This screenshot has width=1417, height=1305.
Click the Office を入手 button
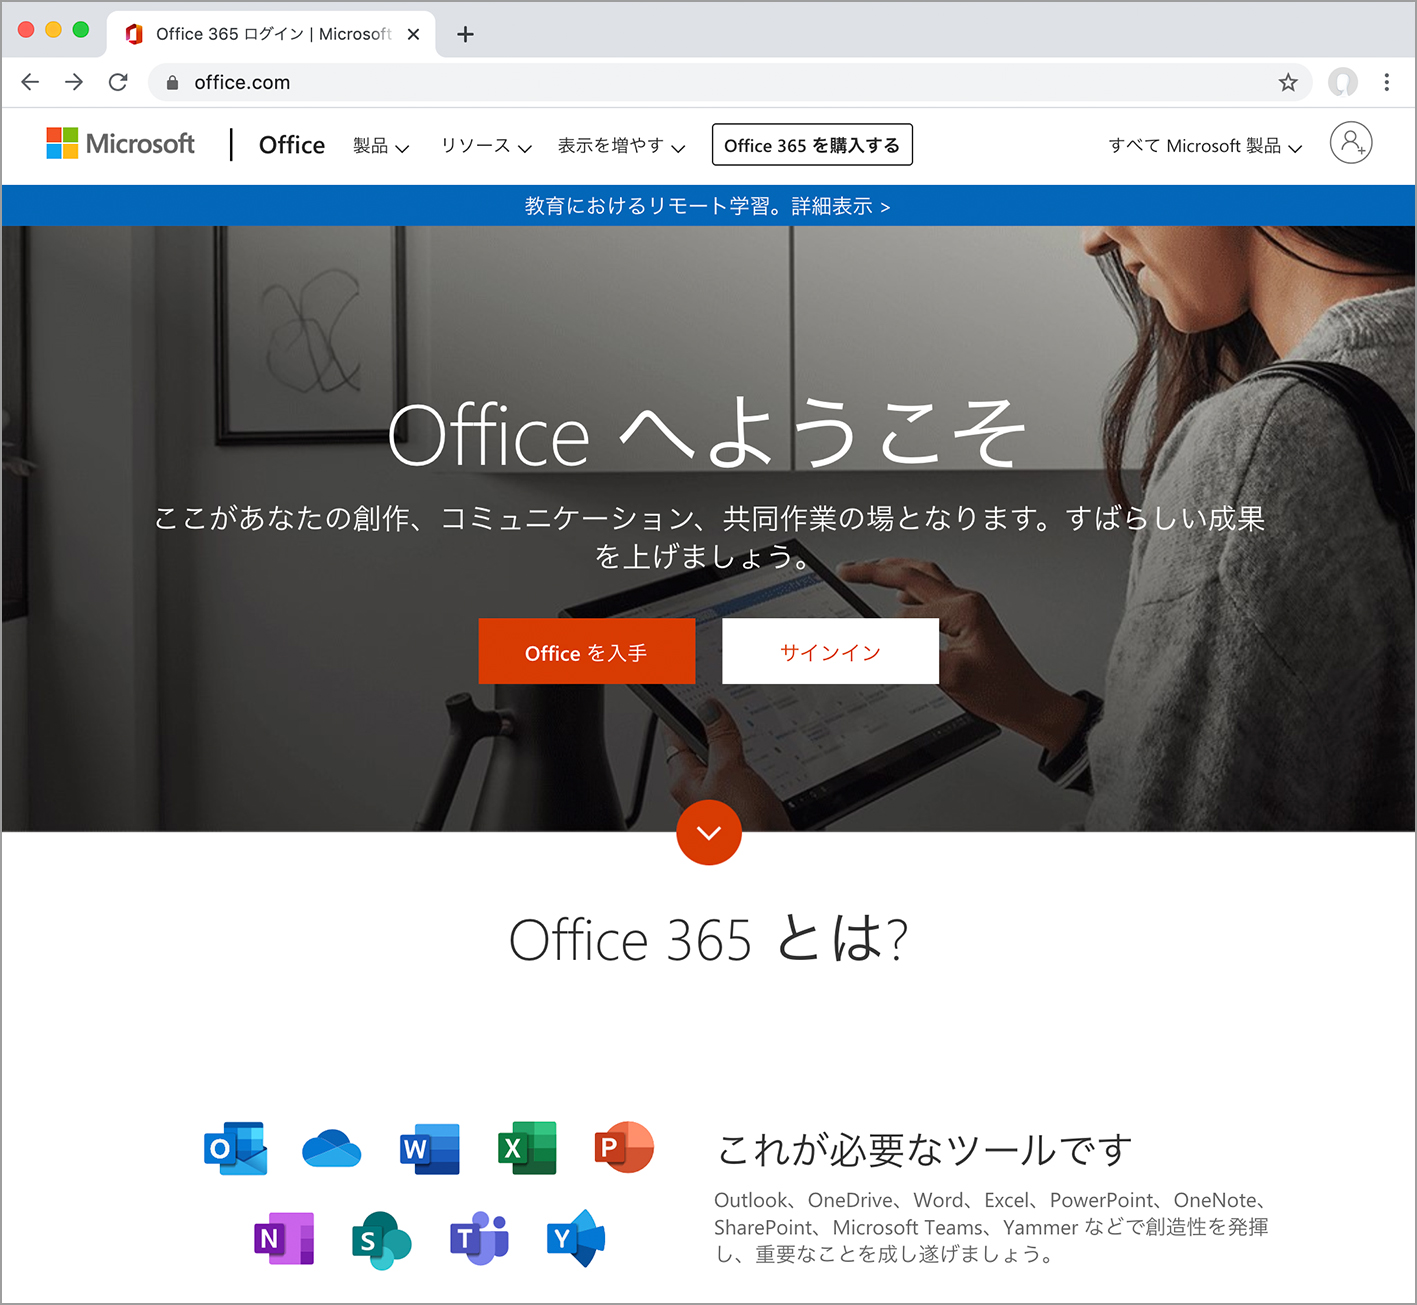(586, 652)
